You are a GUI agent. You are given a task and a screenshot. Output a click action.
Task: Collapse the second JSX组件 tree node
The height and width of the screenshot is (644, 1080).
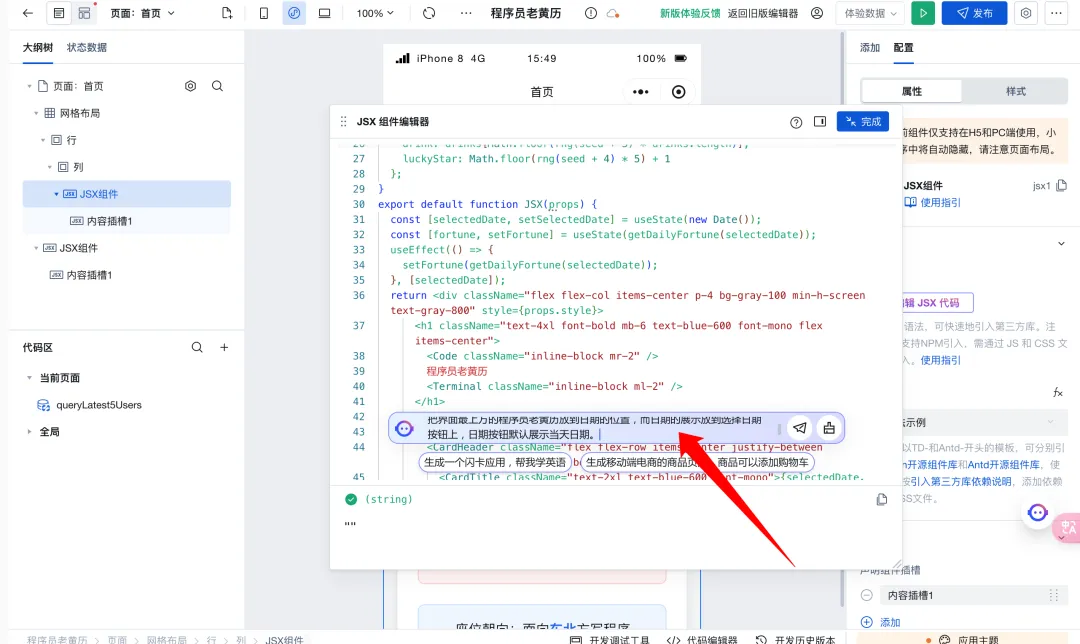click(36, 248)
